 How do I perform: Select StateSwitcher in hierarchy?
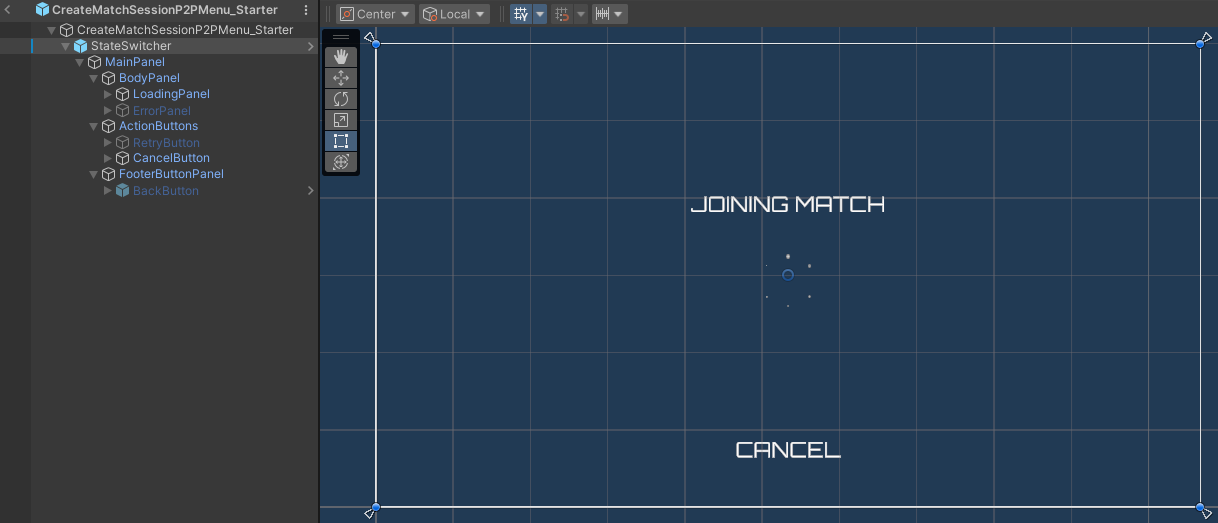[x=131, y=46]
